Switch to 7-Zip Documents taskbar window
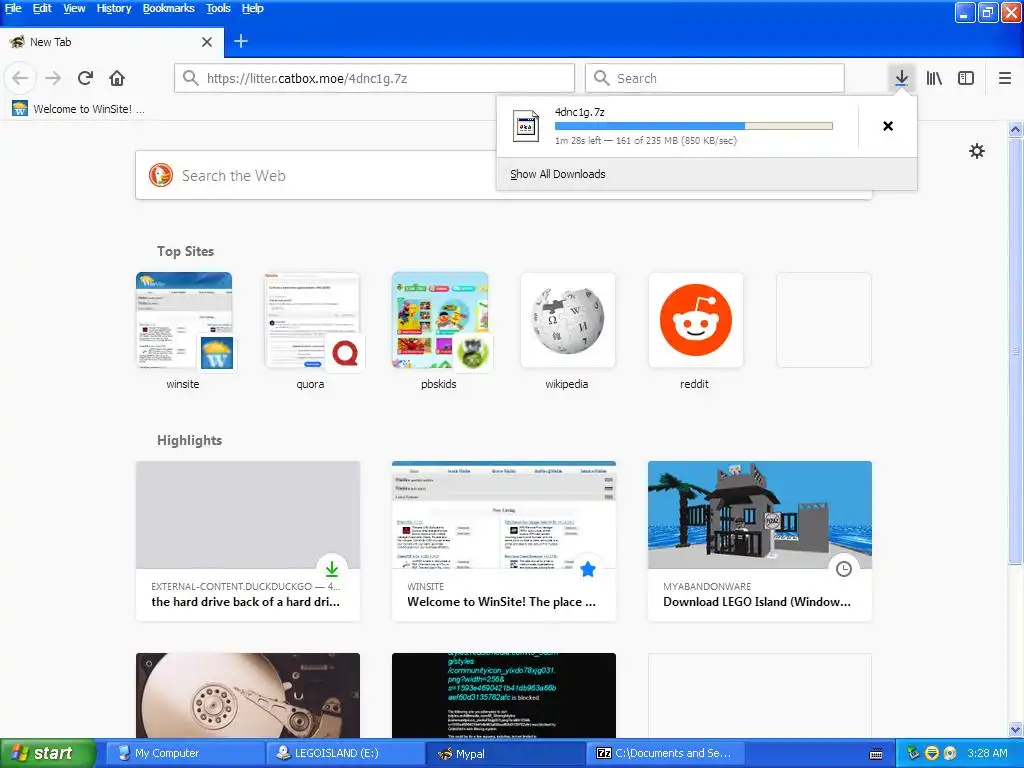This screenshot has height=768, width=1024. (666, 754)
